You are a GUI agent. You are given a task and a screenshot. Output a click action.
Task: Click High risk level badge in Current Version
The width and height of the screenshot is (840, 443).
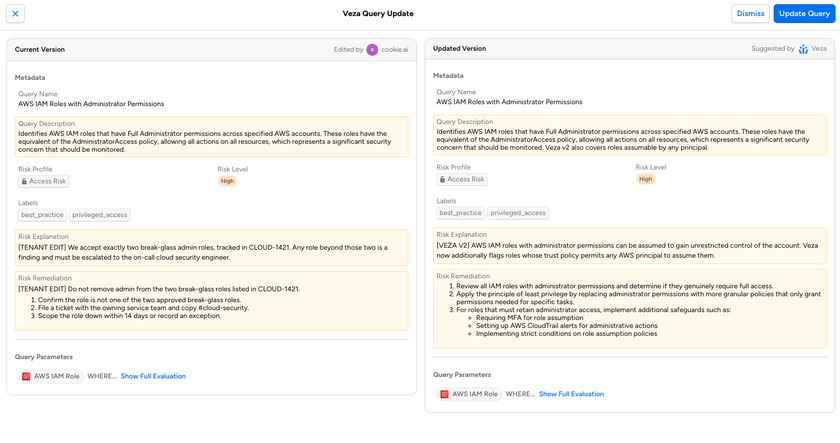[x=227, y=181]
